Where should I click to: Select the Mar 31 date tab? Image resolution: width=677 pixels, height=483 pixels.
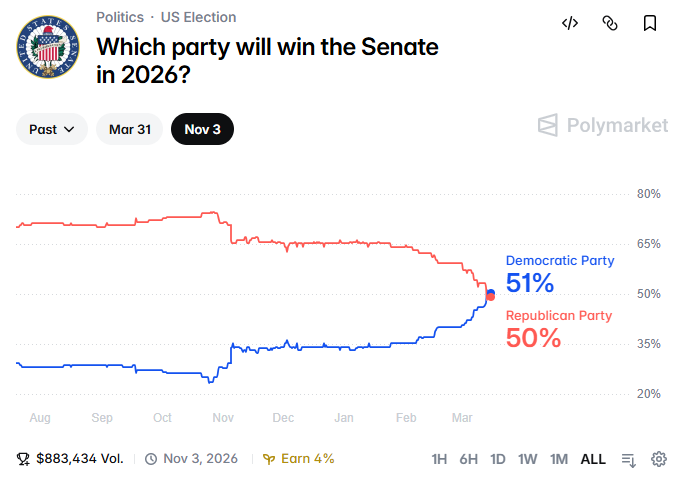129,129
